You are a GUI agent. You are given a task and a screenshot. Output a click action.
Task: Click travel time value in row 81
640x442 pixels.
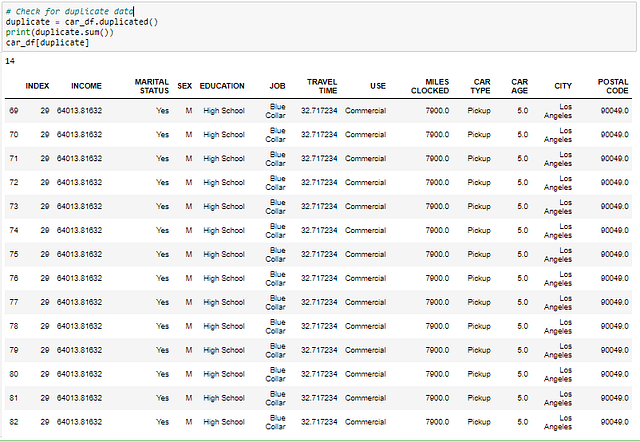(x=319, y=398)
